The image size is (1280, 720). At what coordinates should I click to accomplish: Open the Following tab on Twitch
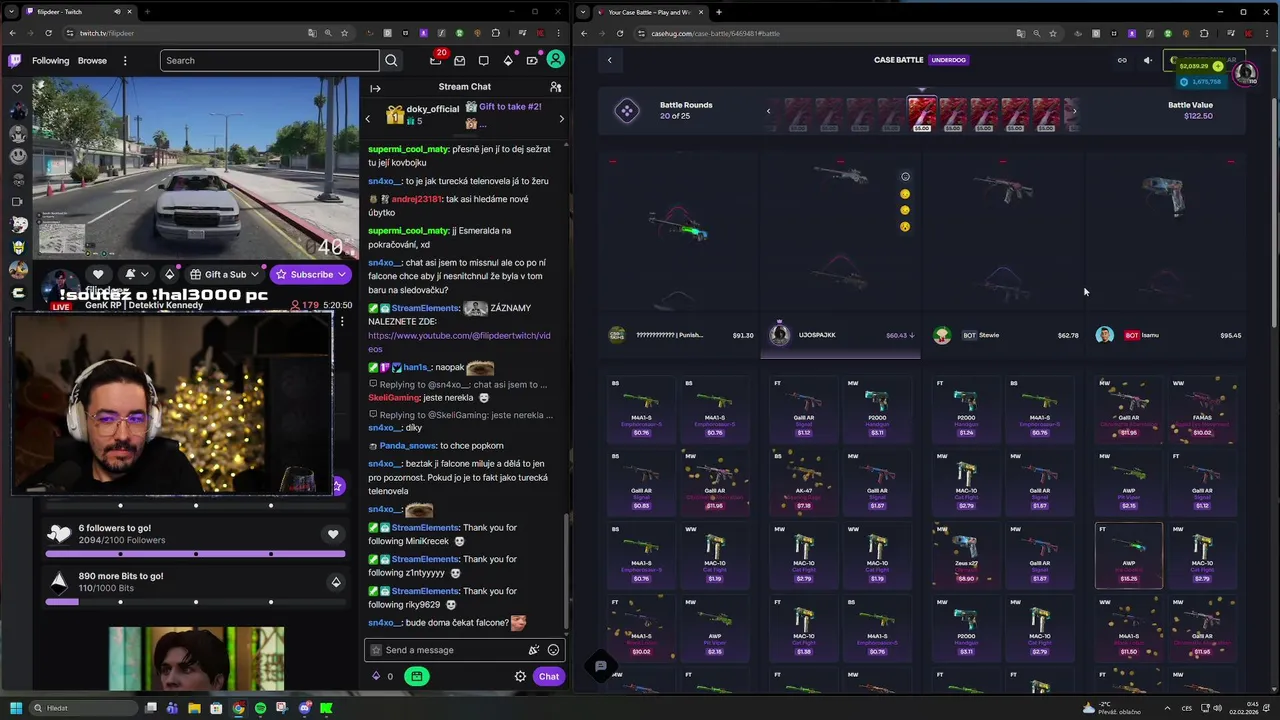tap(50, 60)
